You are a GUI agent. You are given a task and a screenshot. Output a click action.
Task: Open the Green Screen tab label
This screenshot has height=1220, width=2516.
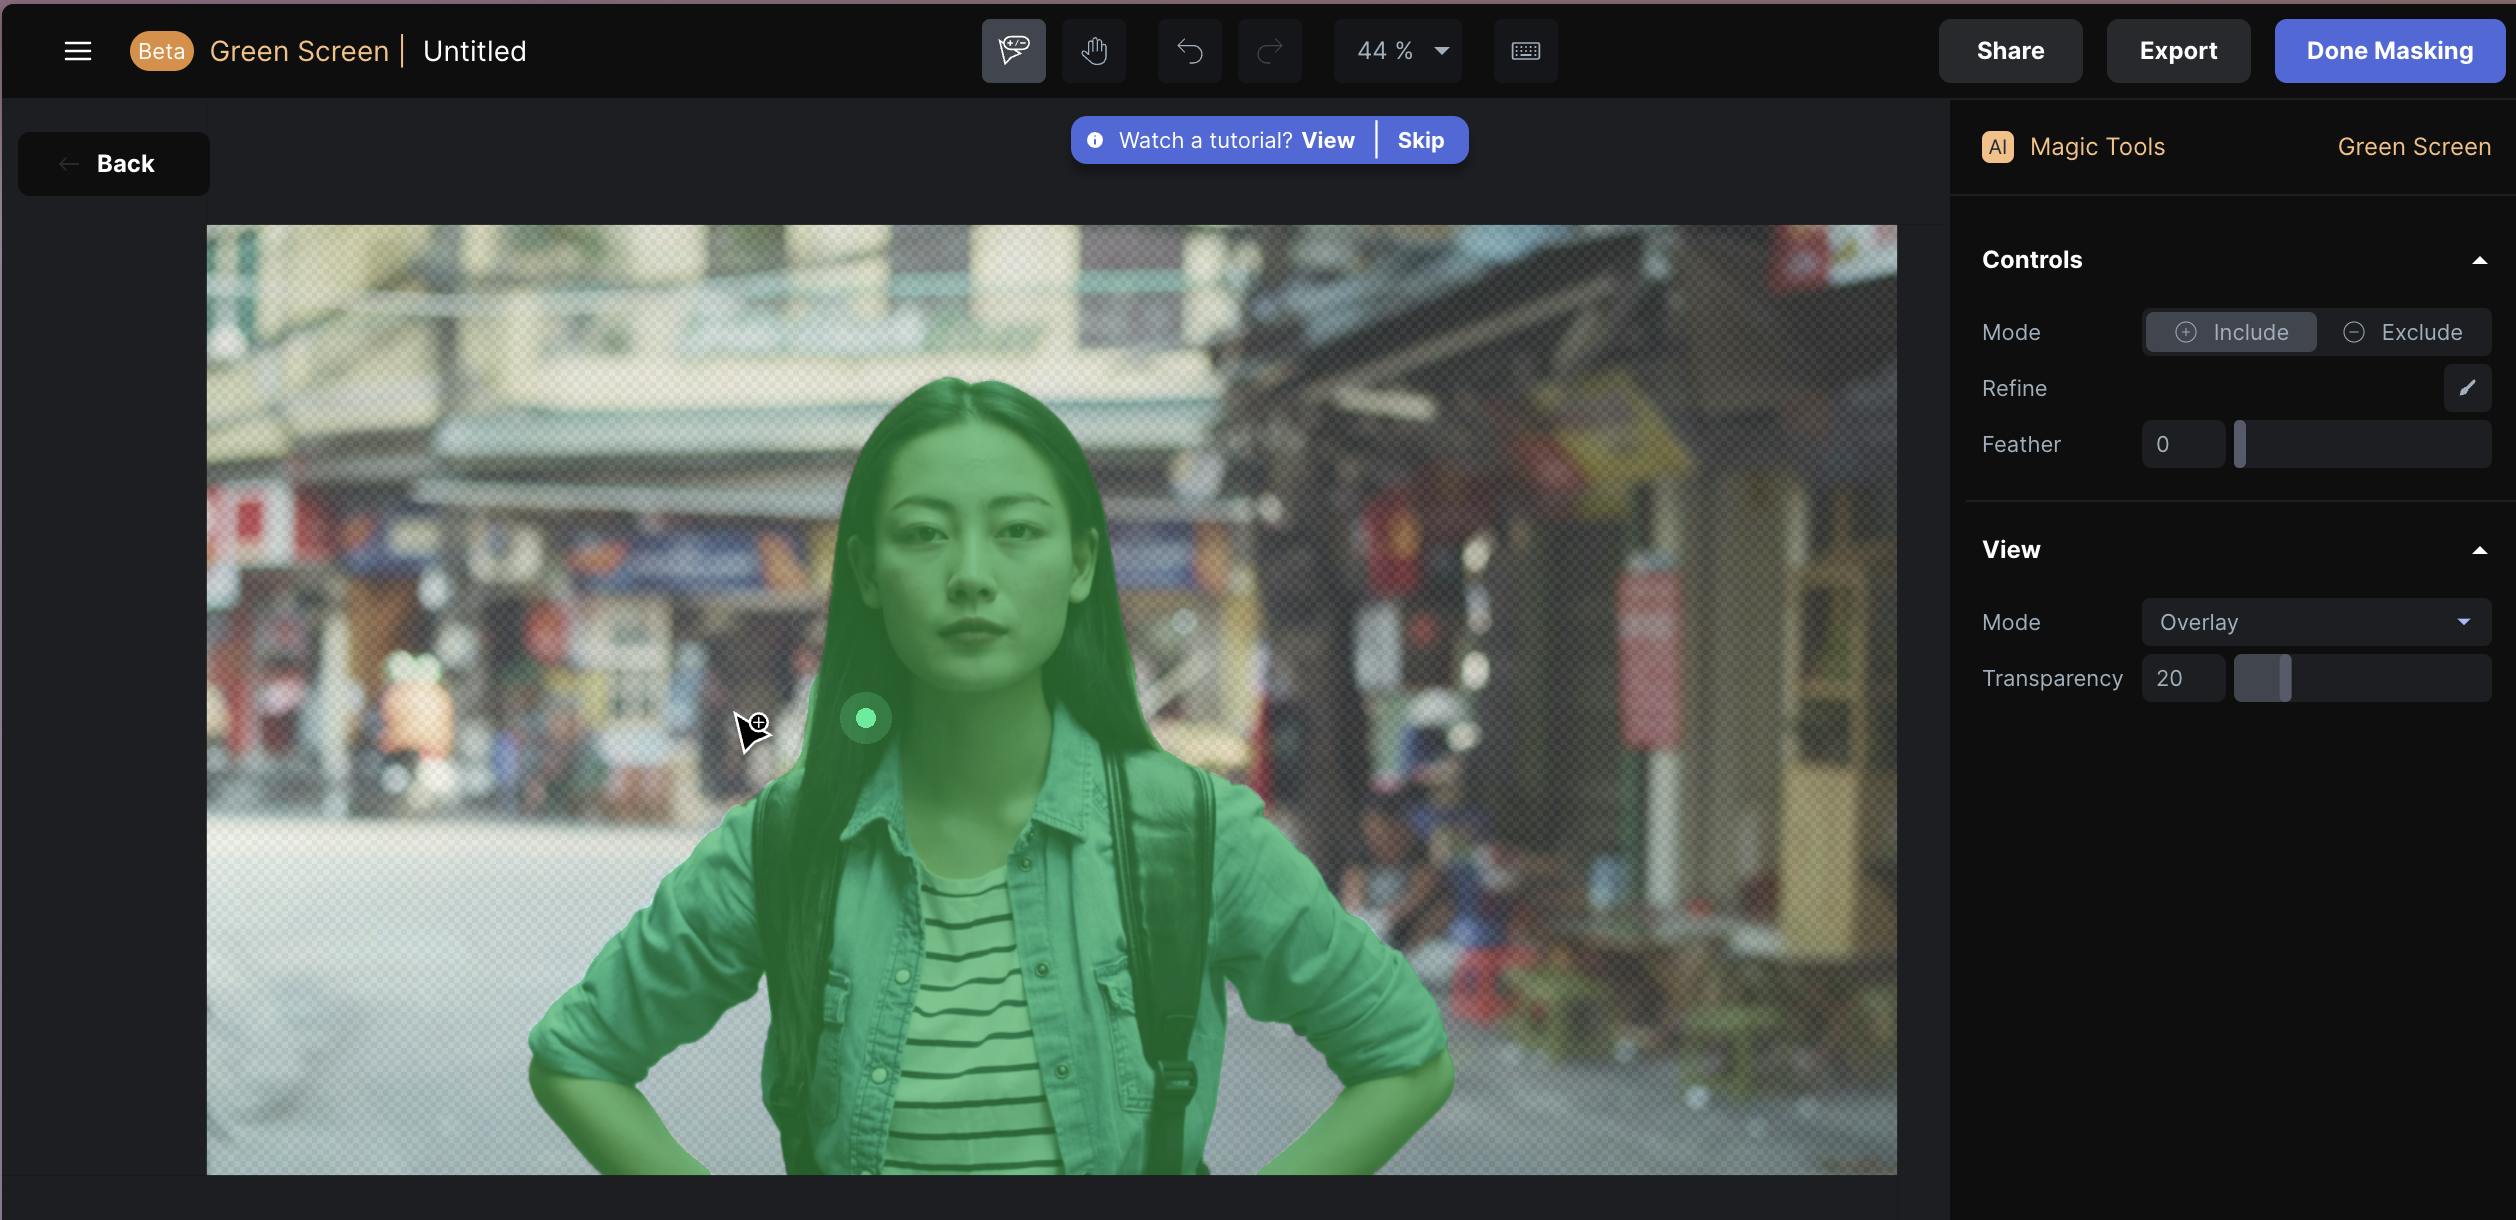pos(2413,147)
